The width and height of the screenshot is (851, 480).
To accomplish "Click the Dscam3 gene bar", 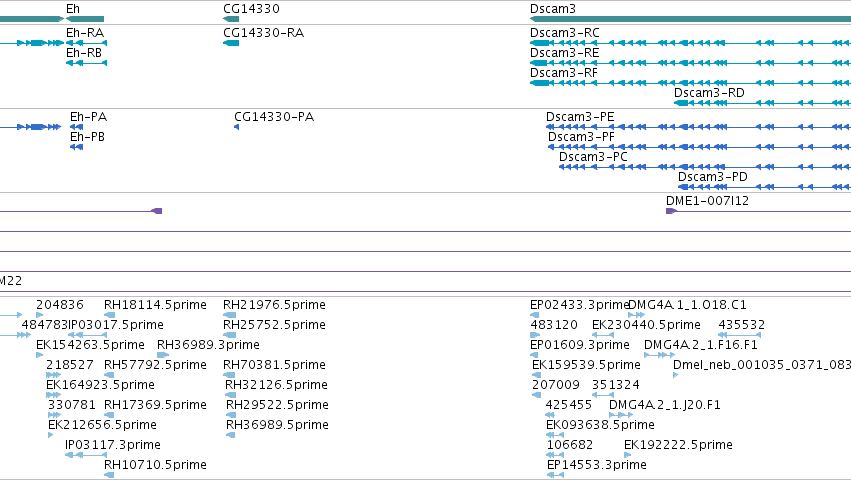I will tap(690, 19).
